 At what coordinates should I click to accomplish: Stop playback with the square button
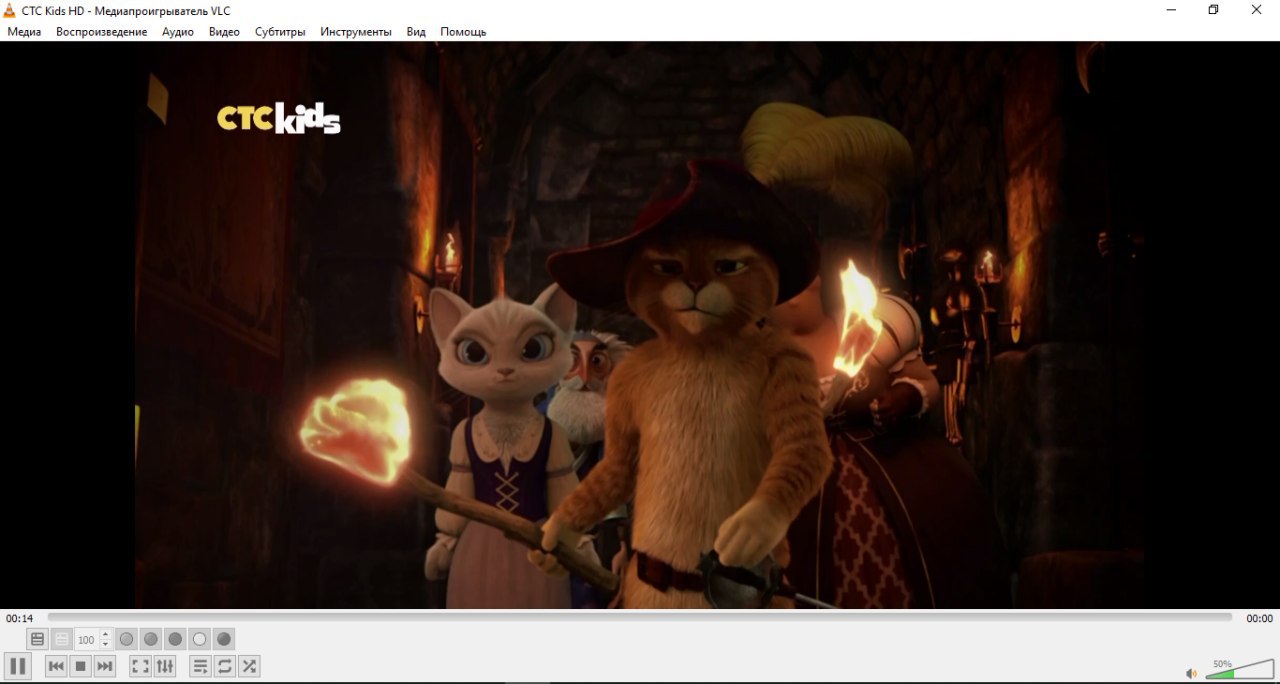click(x=81, y=666)
